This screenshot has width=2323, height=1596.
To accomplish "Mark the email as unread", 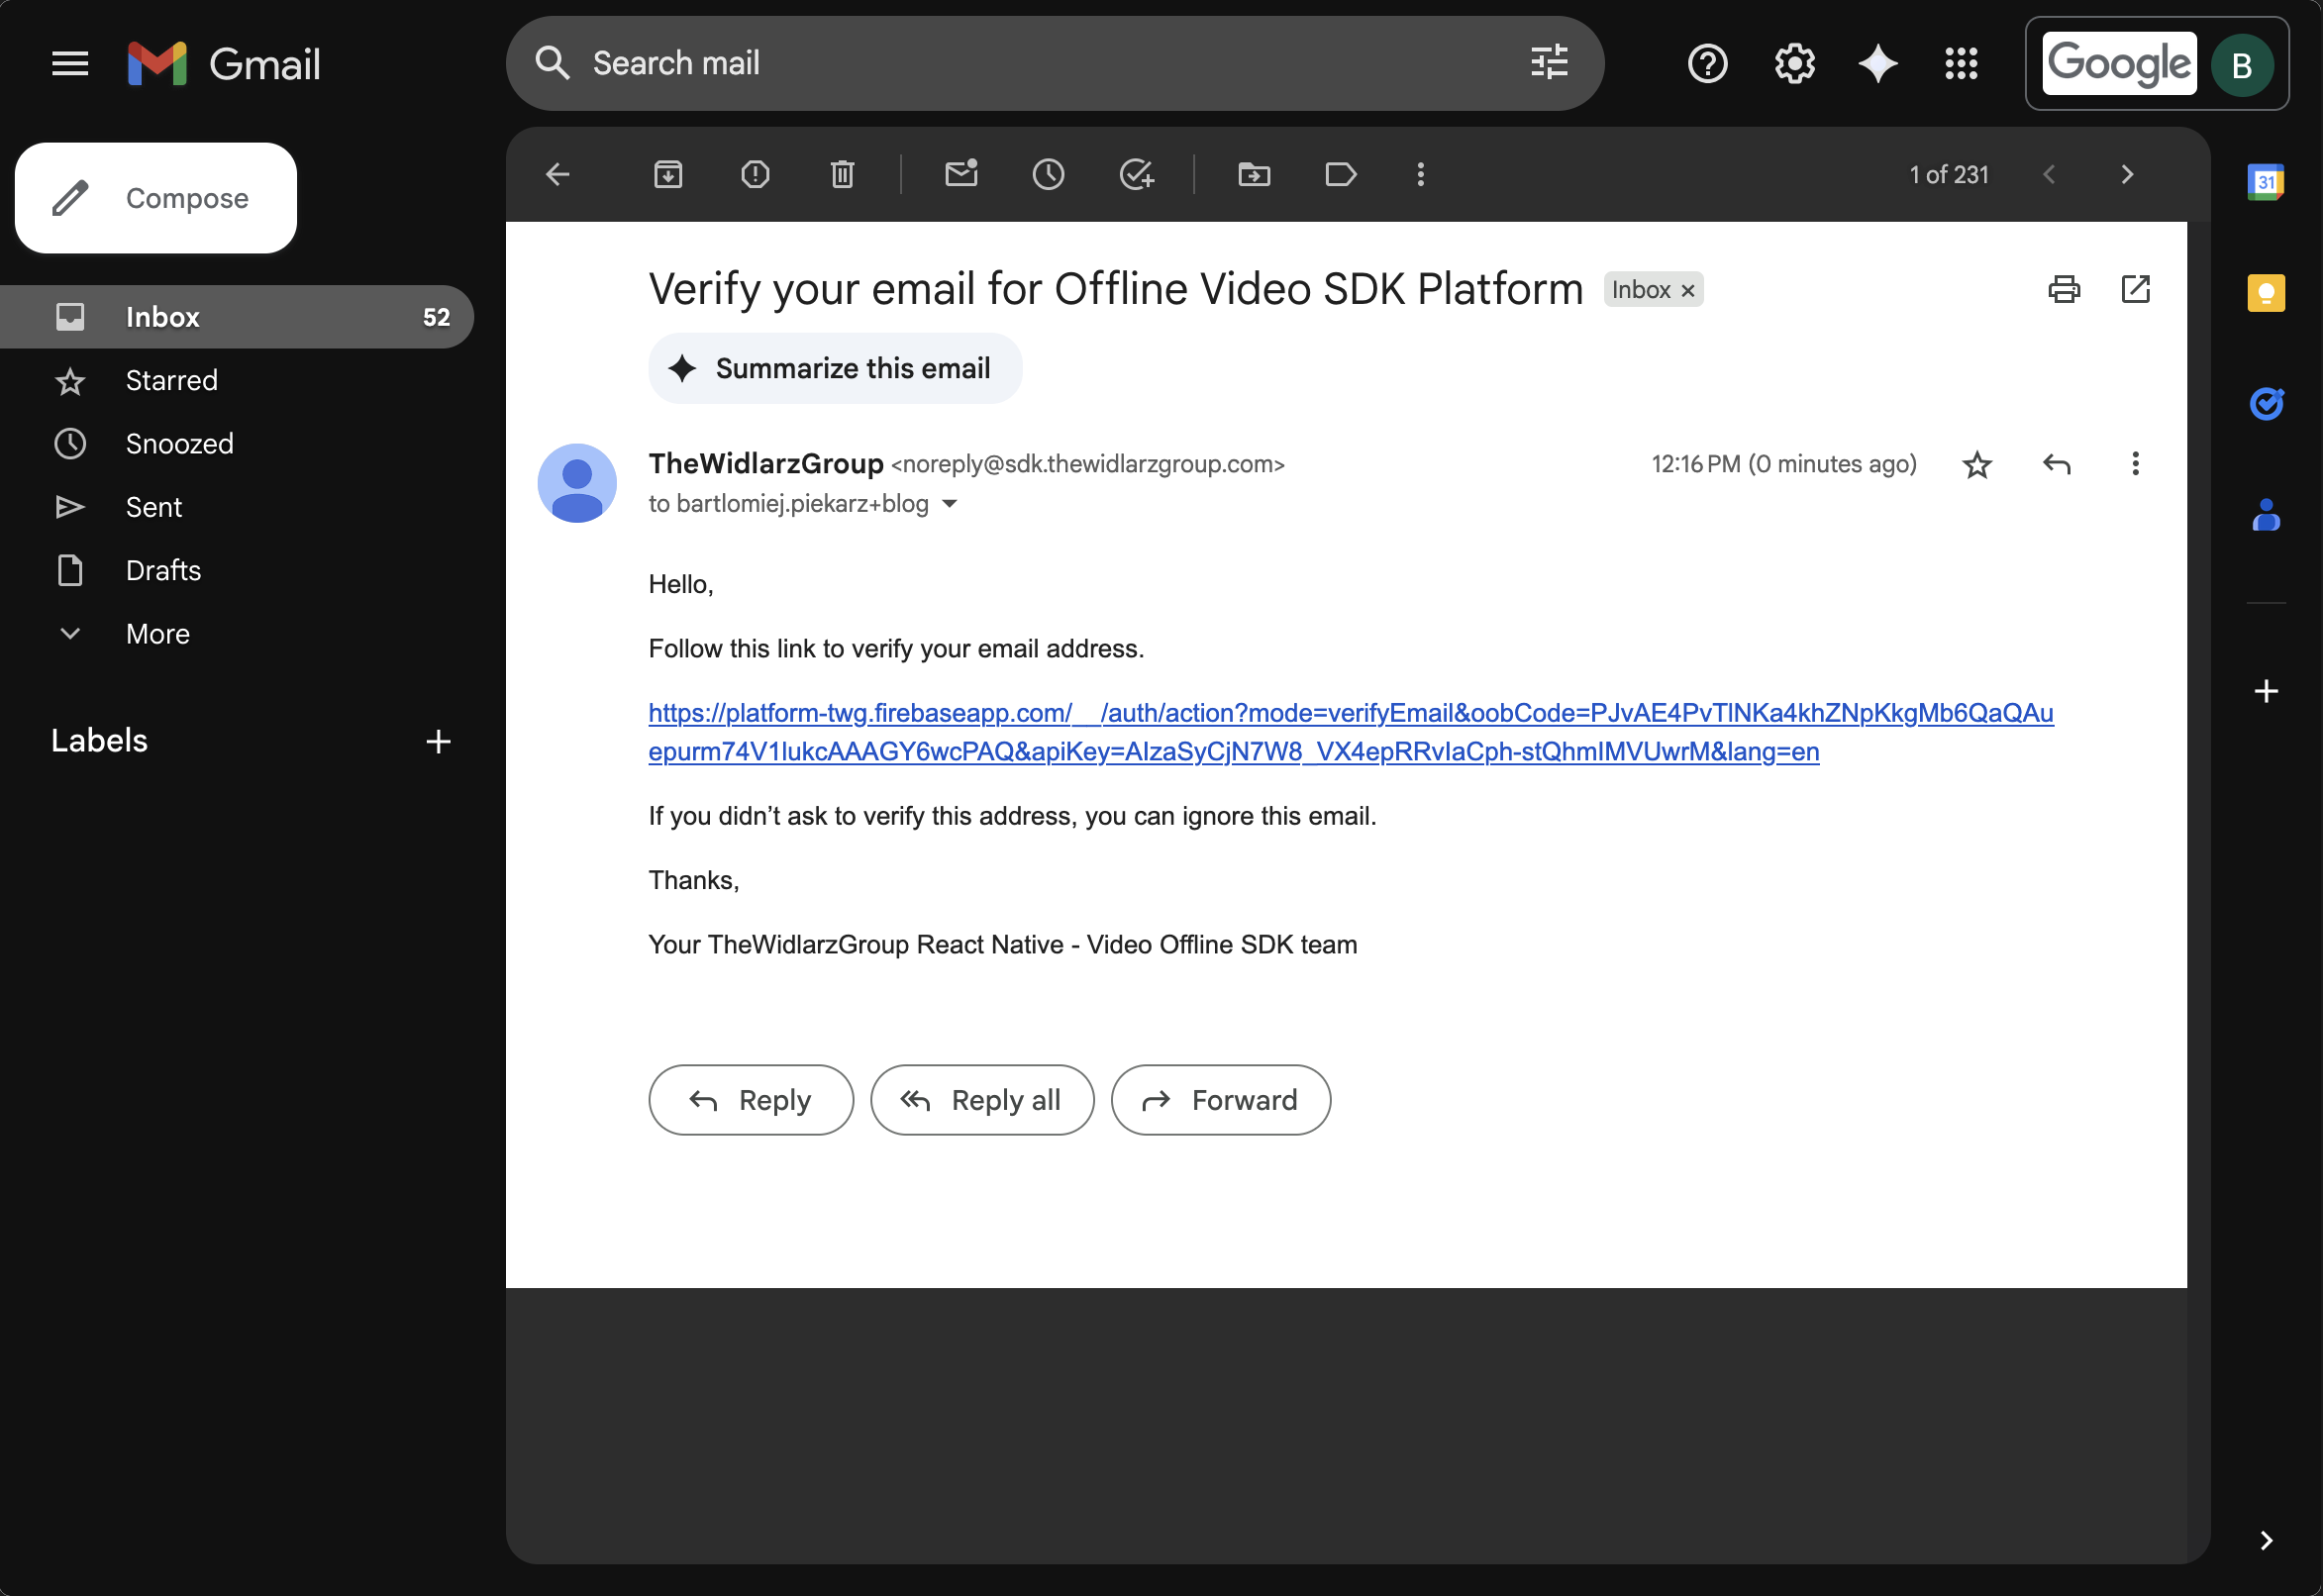I will [x=961, y=175].
